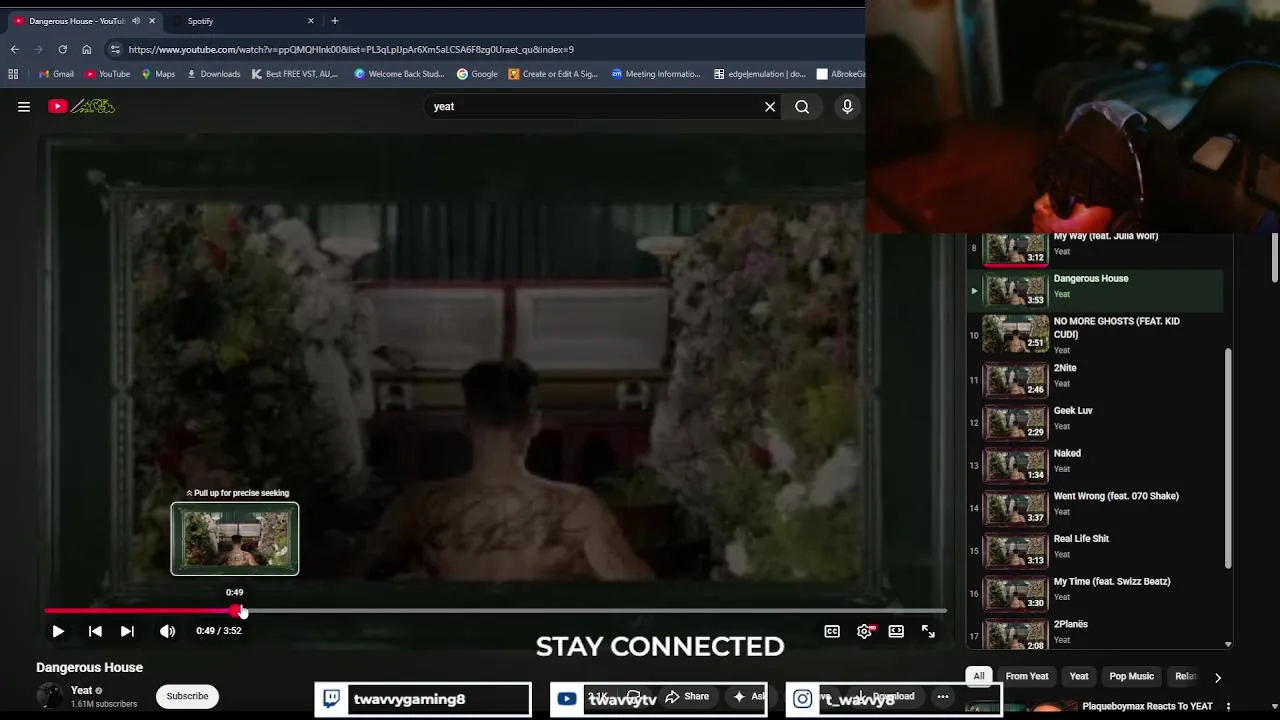This screenshot has height=720, width=1280.
Task: Select Dangerous House in the playlist
Action: tap(1095, 290)
